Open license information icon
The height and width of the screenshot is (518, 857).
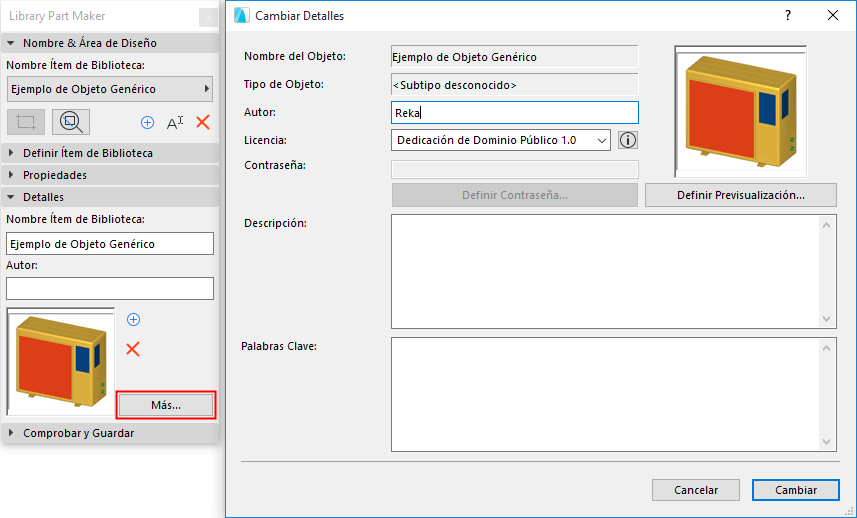pos(628,141)
